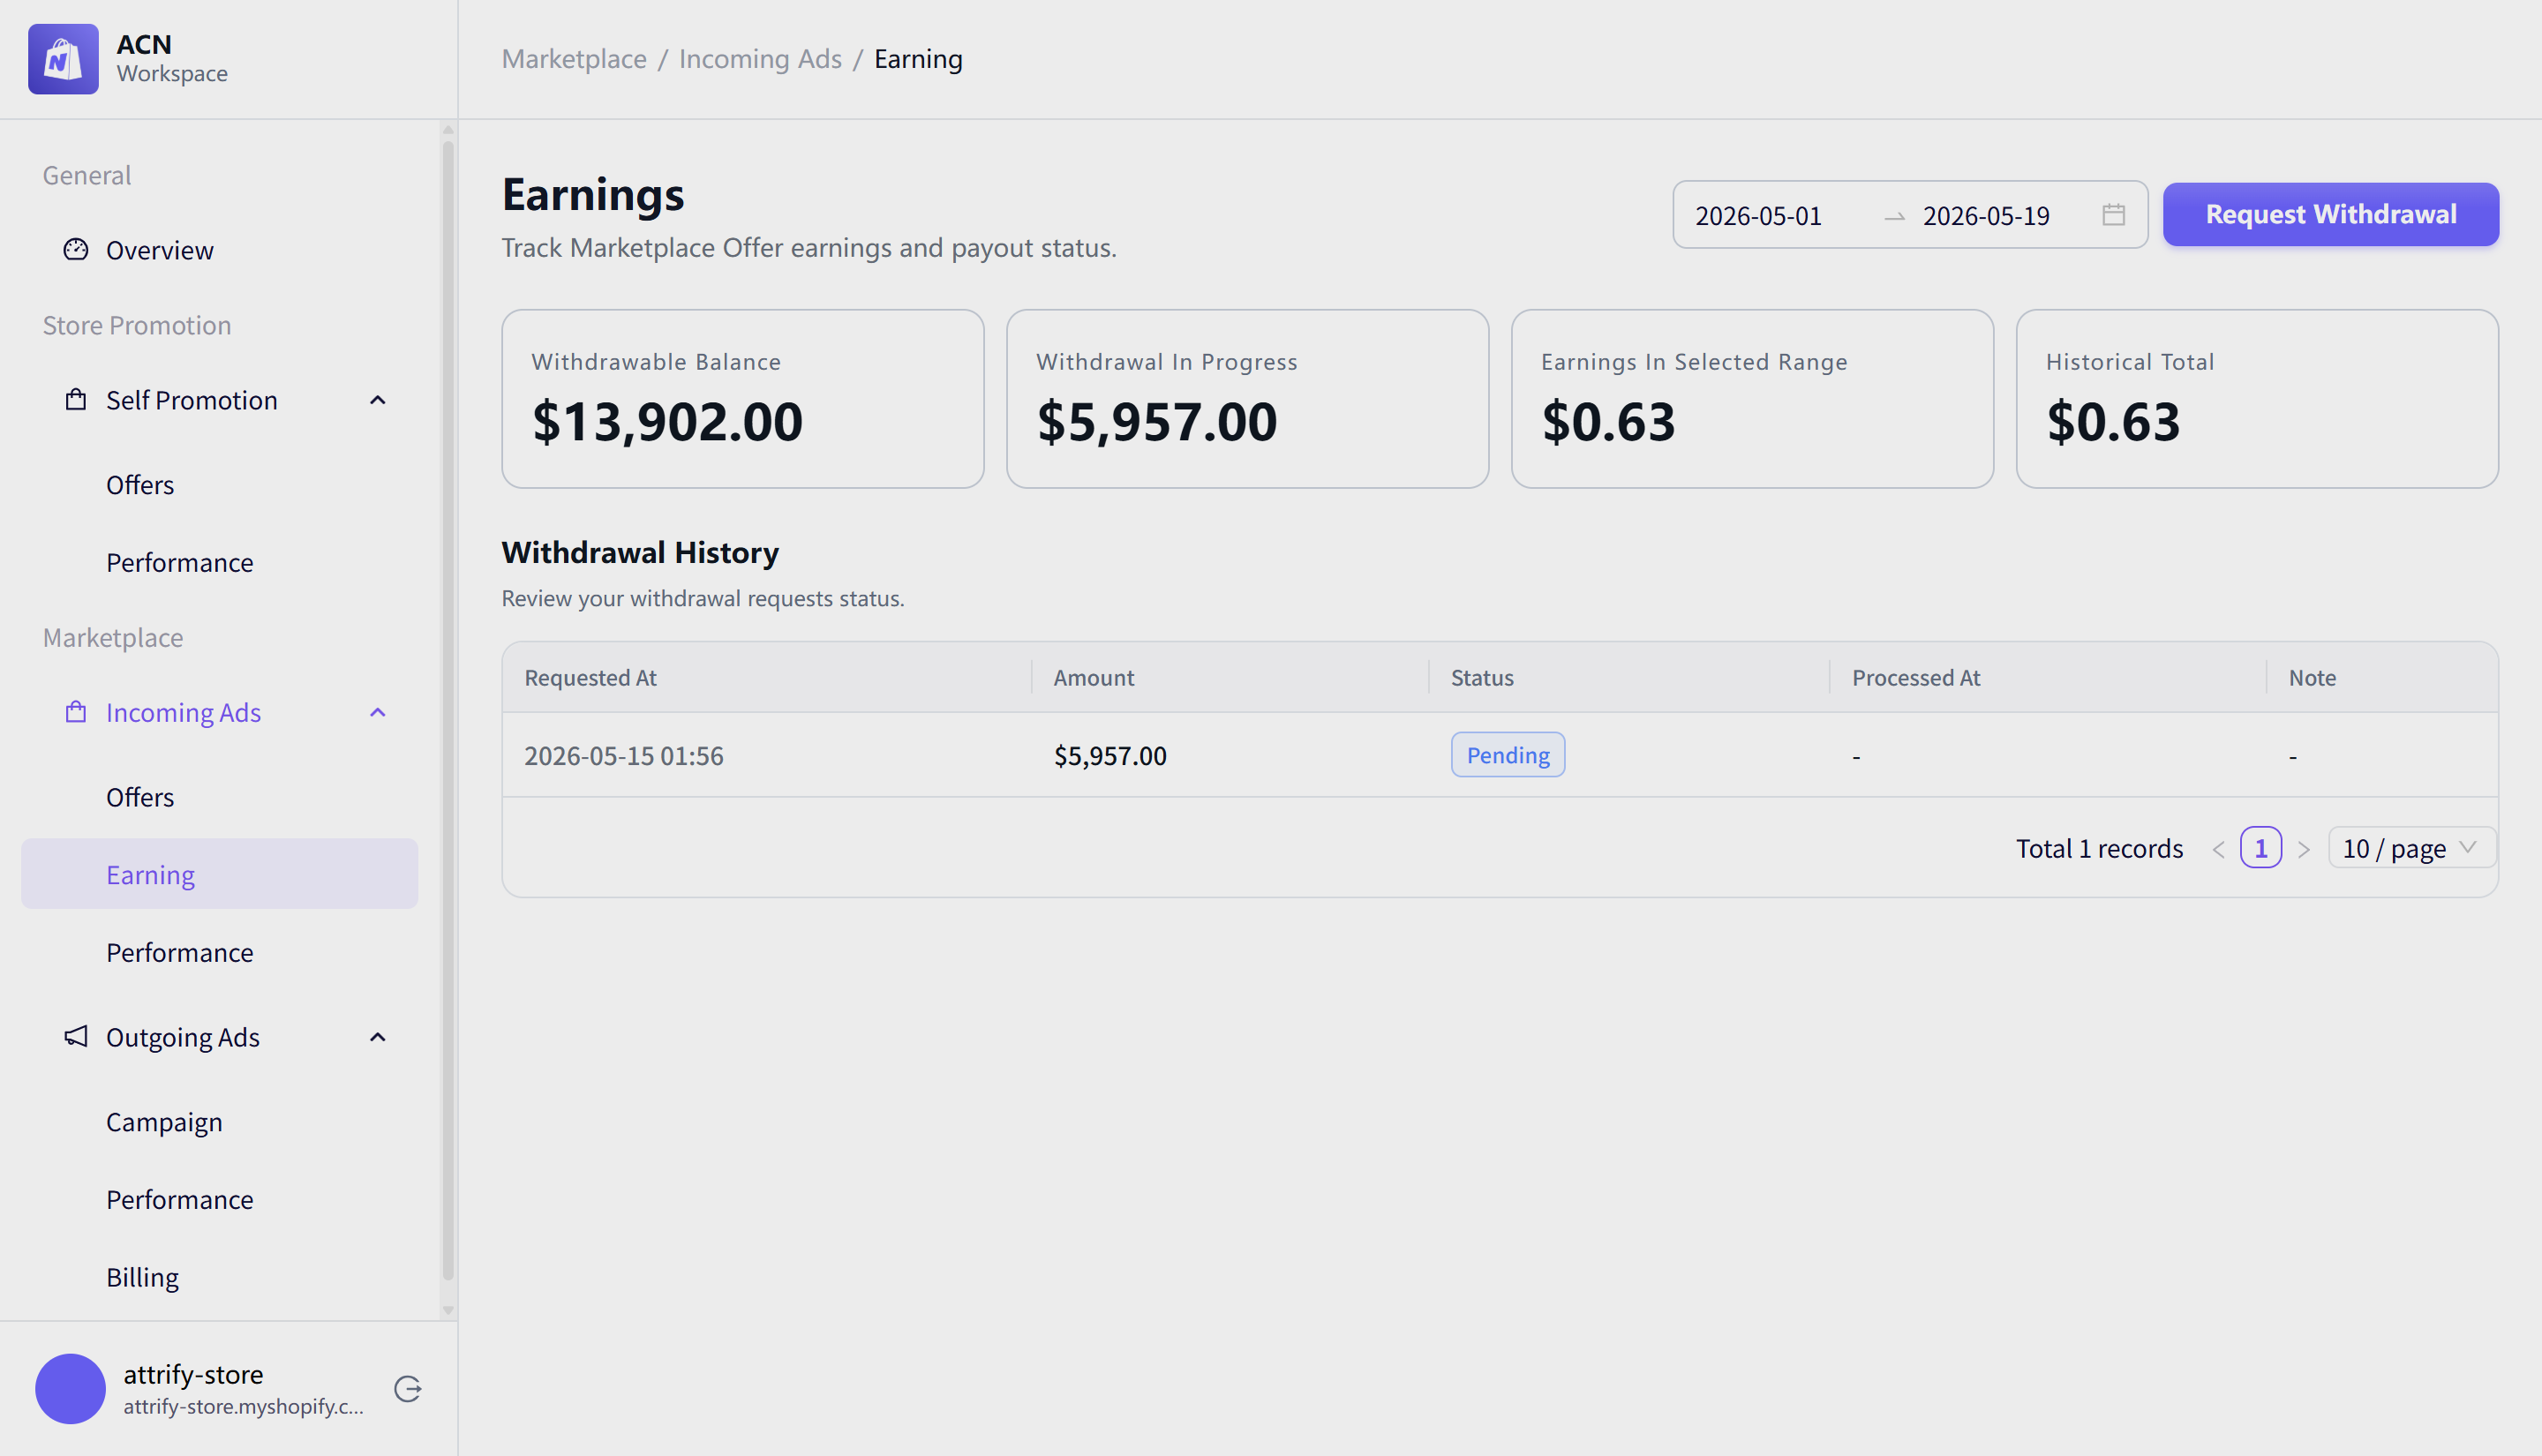Click the Earnings page heading

(x=593, y=194)
